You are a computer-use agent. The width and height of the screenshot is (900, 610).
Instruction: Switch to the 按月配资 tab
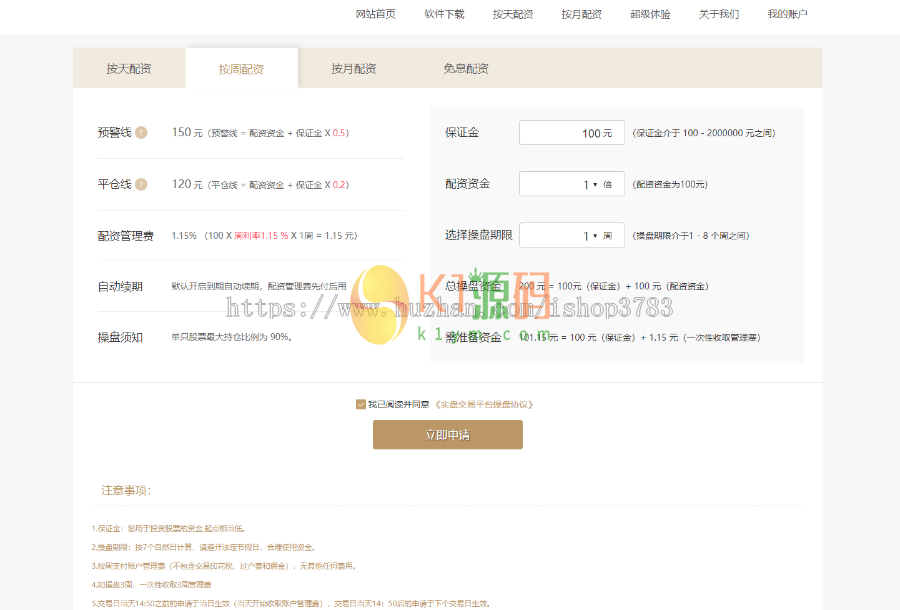354,68
